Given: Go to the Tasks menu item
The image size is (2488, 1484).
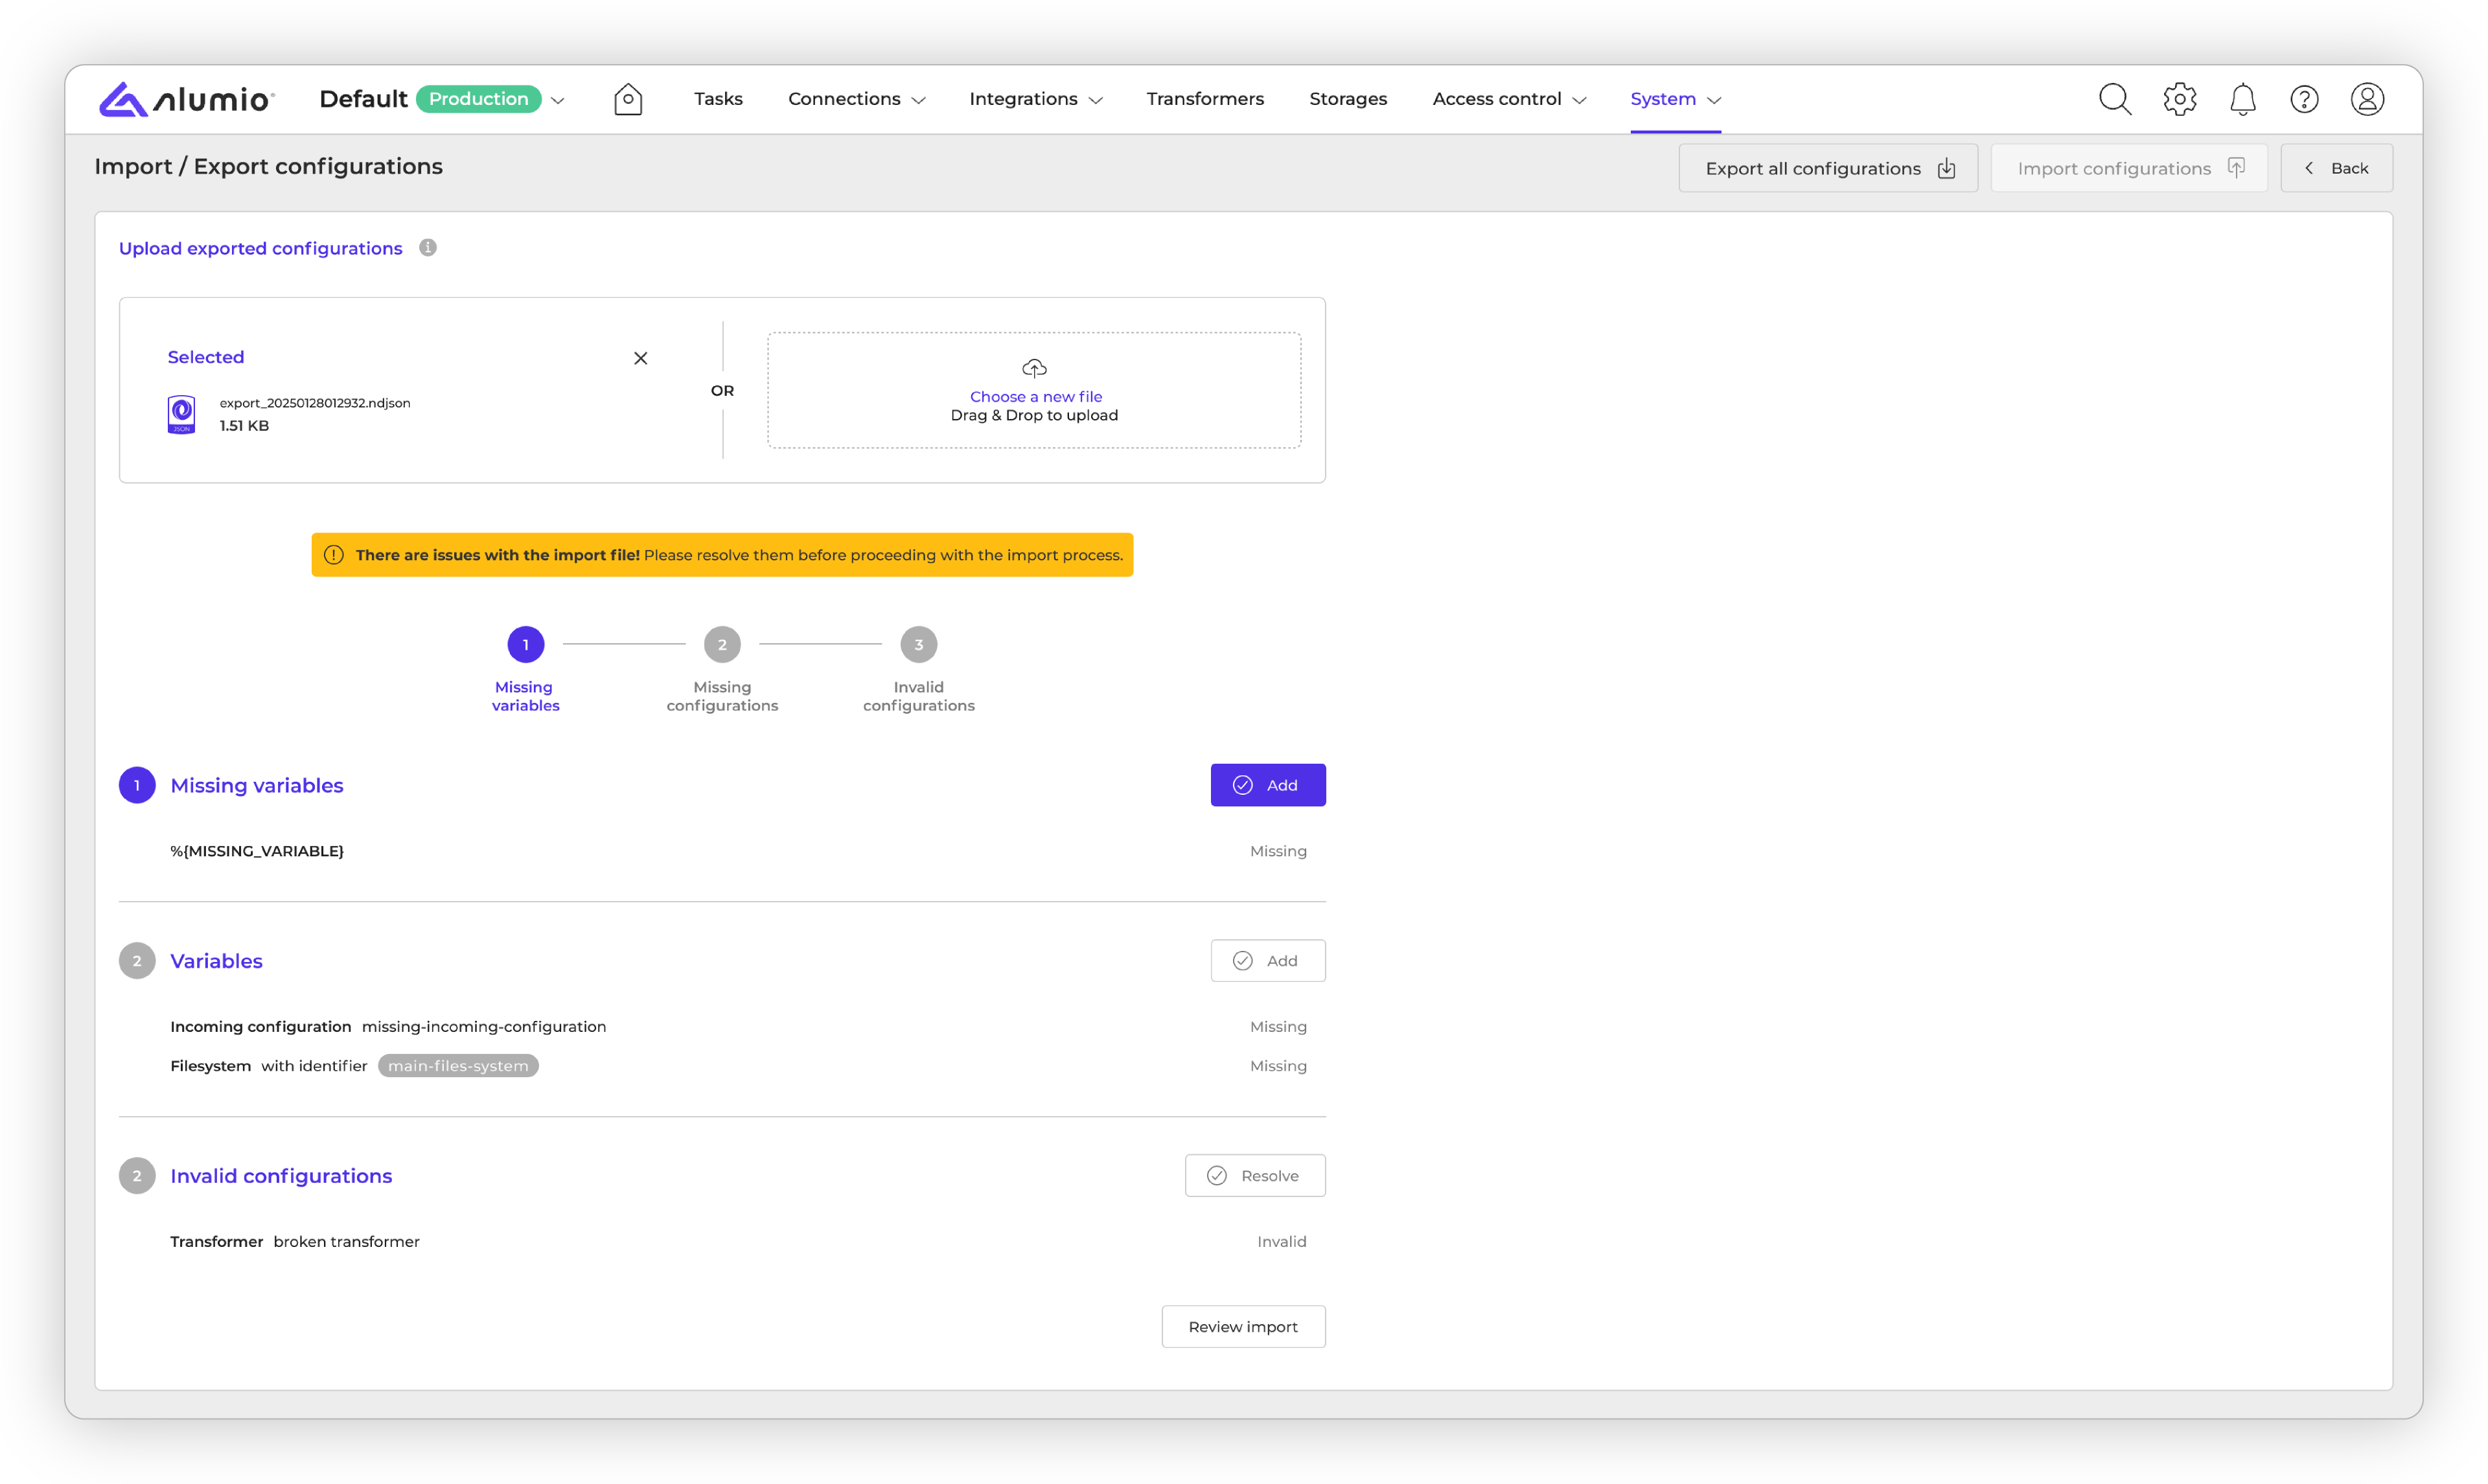Looking at the screenshot, I should [718, 99].
